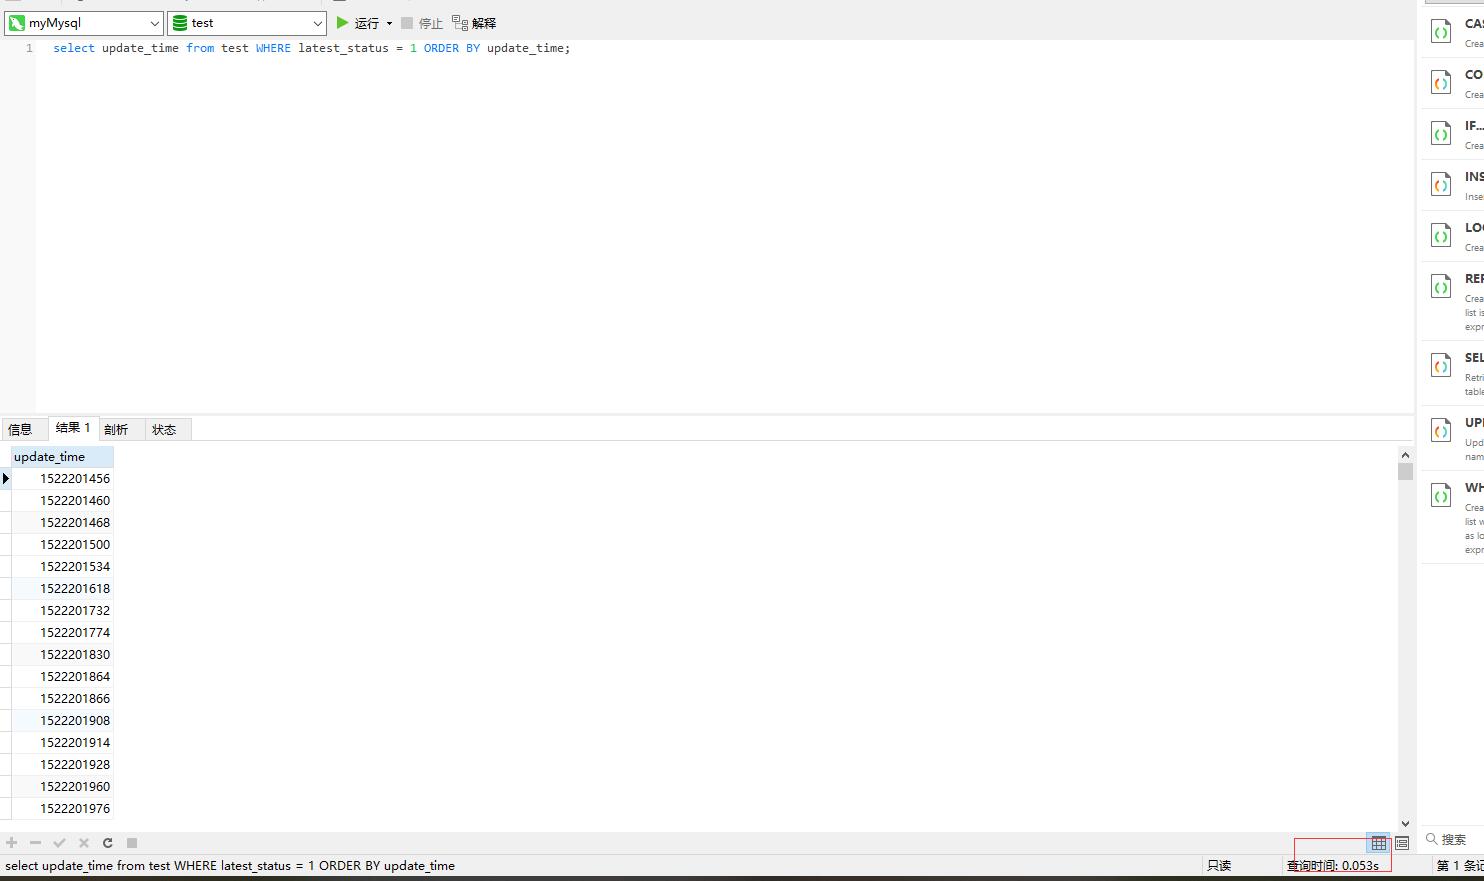This screenshot has width=1484, height=881.
Task: Click the results scrollbar up arrow
Action: click(1405, 454)
